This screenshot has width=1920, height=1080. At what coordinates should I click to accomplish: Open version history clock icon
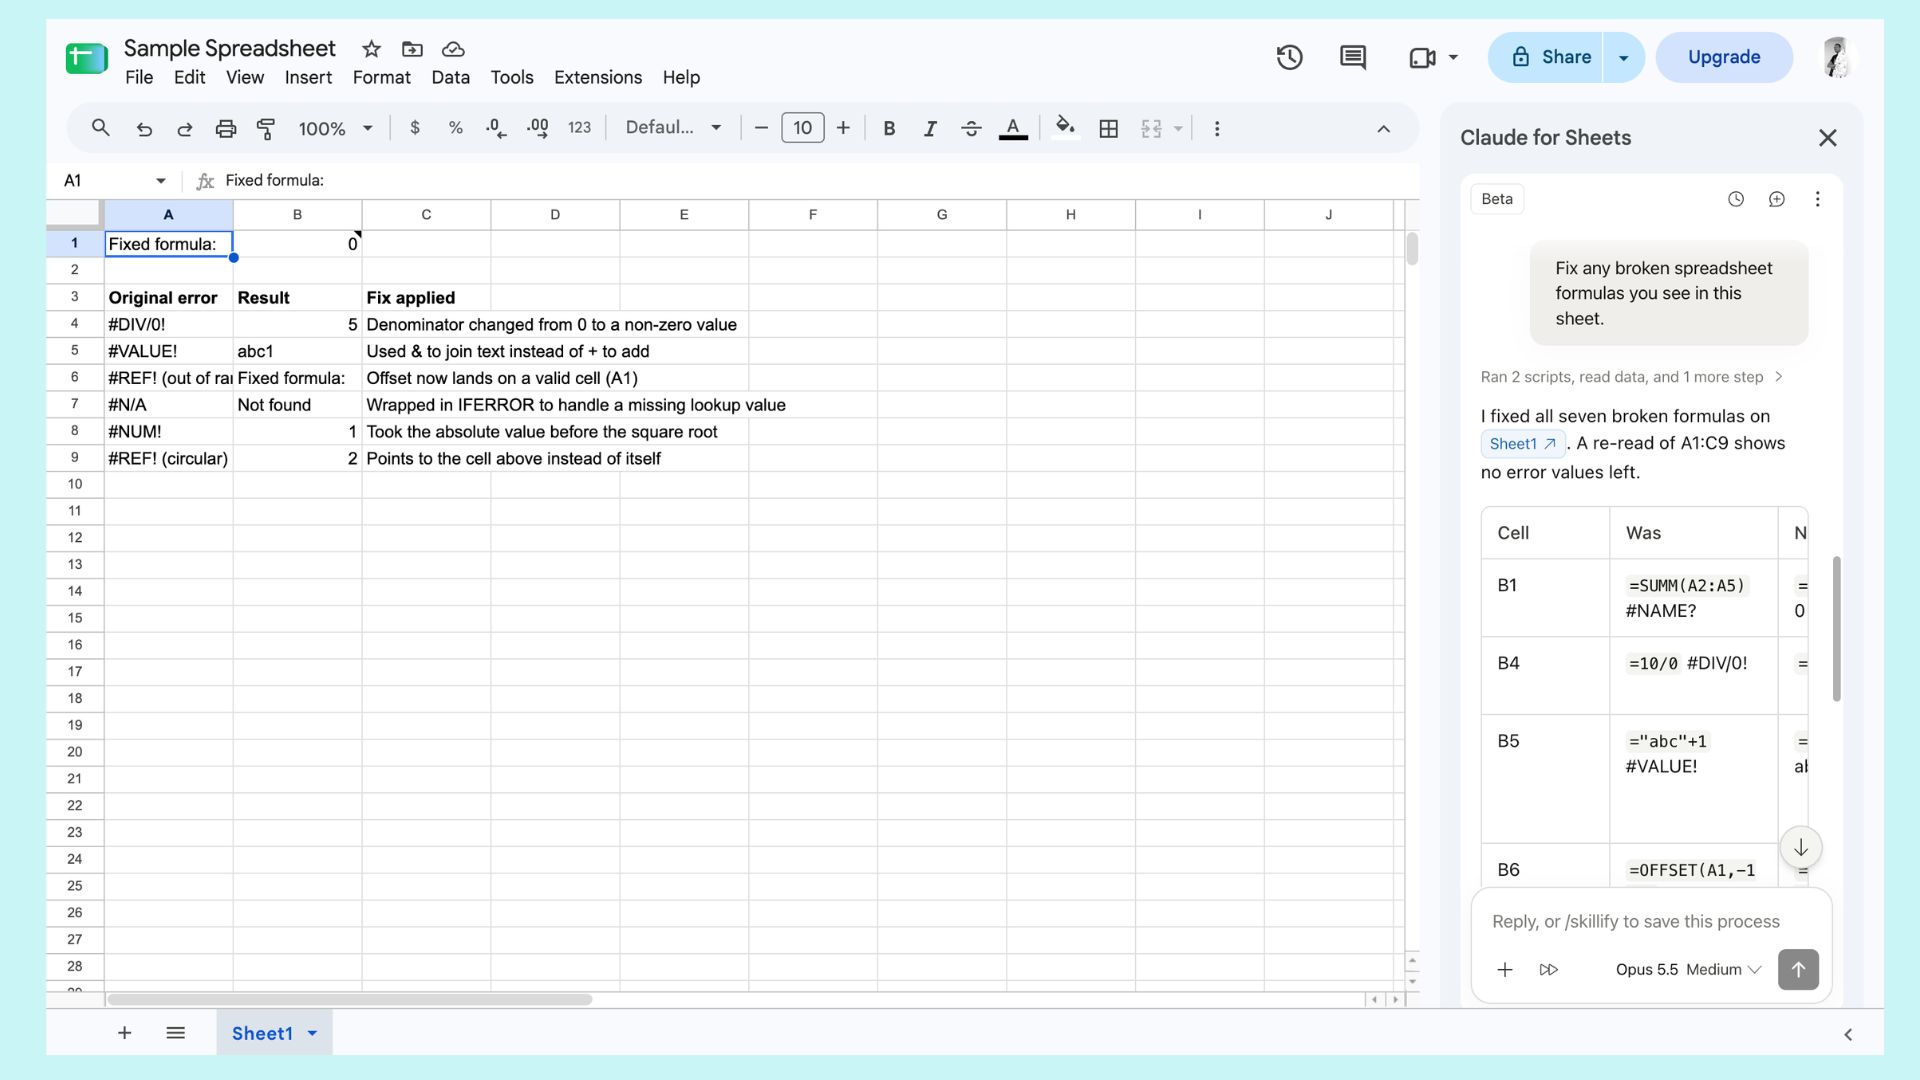pos(1290,57)
